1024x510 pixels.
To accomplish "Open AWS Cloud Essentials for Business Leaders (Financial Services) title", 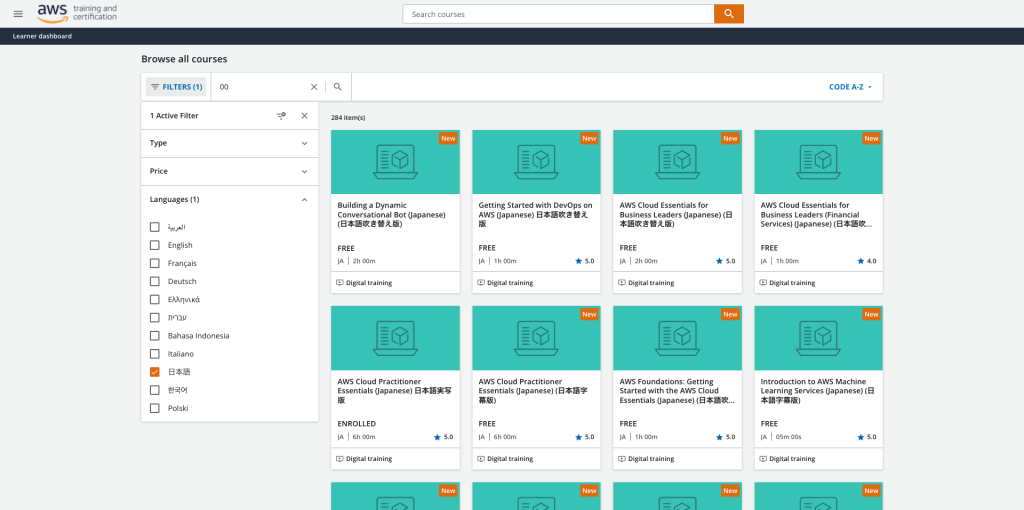I will pyautogui.click(x=816, y=214).
